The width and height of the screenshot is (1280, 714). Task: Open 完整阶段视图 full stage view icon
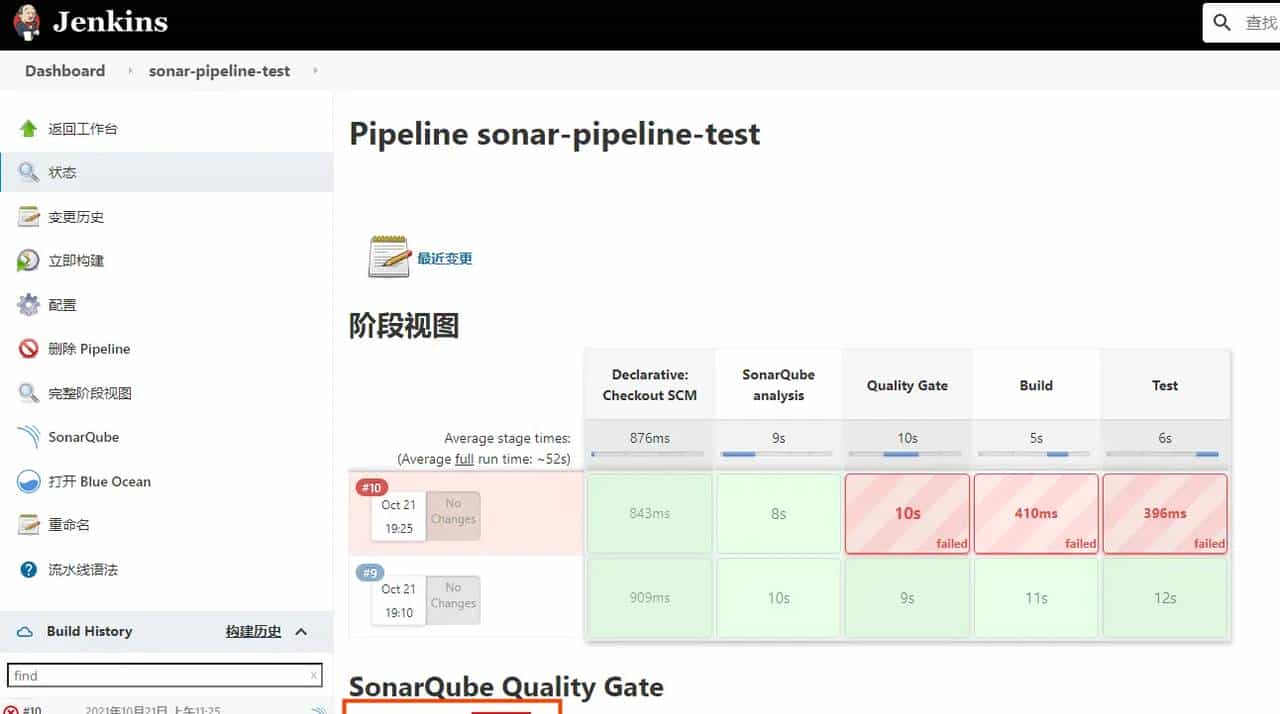[x=28, y=392]
